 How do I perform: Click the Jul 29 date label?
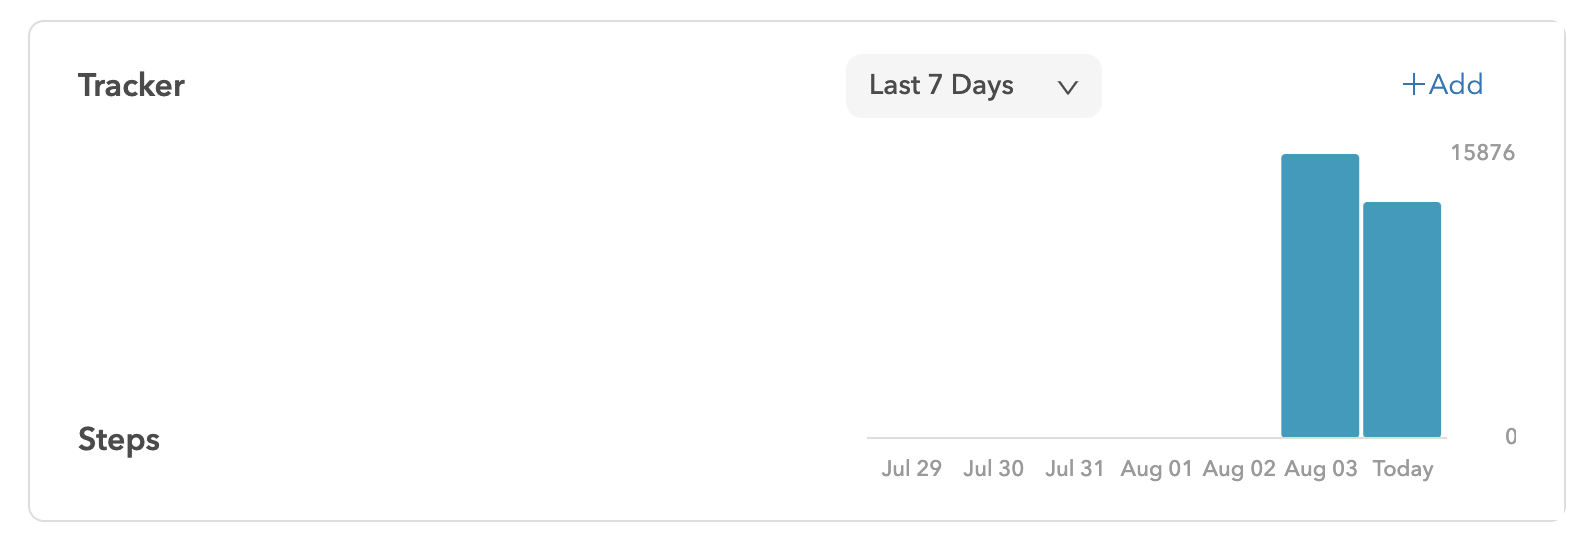tap(911, 468)
